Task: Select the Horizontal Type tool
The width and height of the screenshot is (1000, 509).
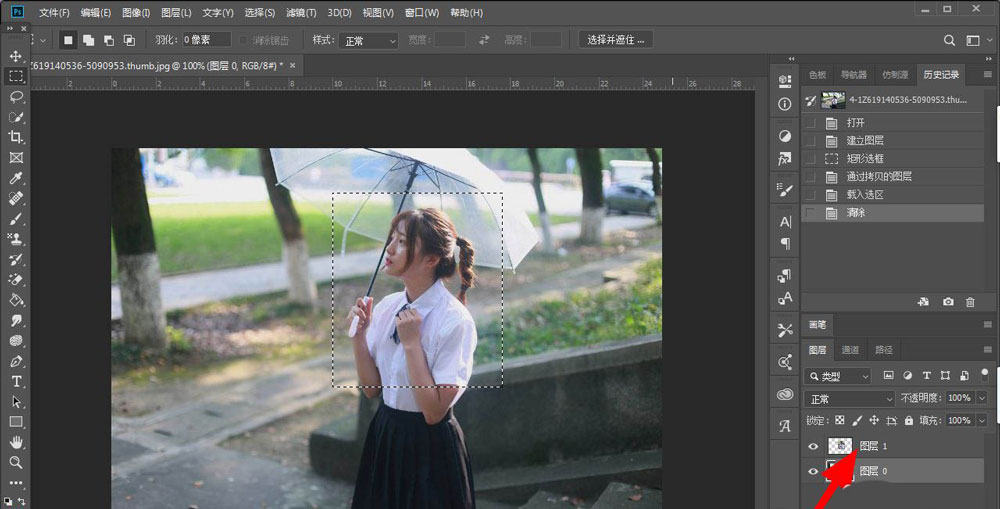Action: [x=16, y=382]
